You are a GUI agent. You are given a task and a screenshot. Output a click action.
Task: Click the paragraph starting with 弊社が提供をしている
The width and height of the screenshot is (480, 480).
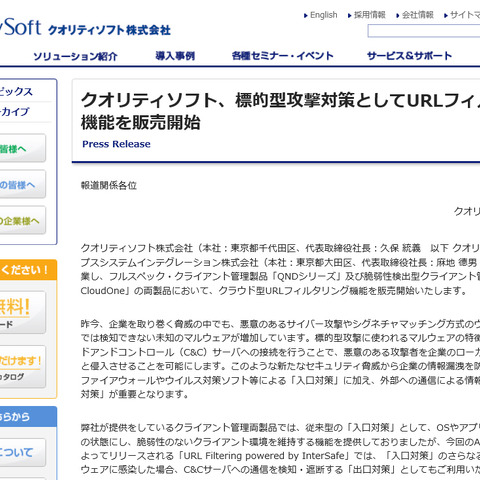click(x=280, y=448)
